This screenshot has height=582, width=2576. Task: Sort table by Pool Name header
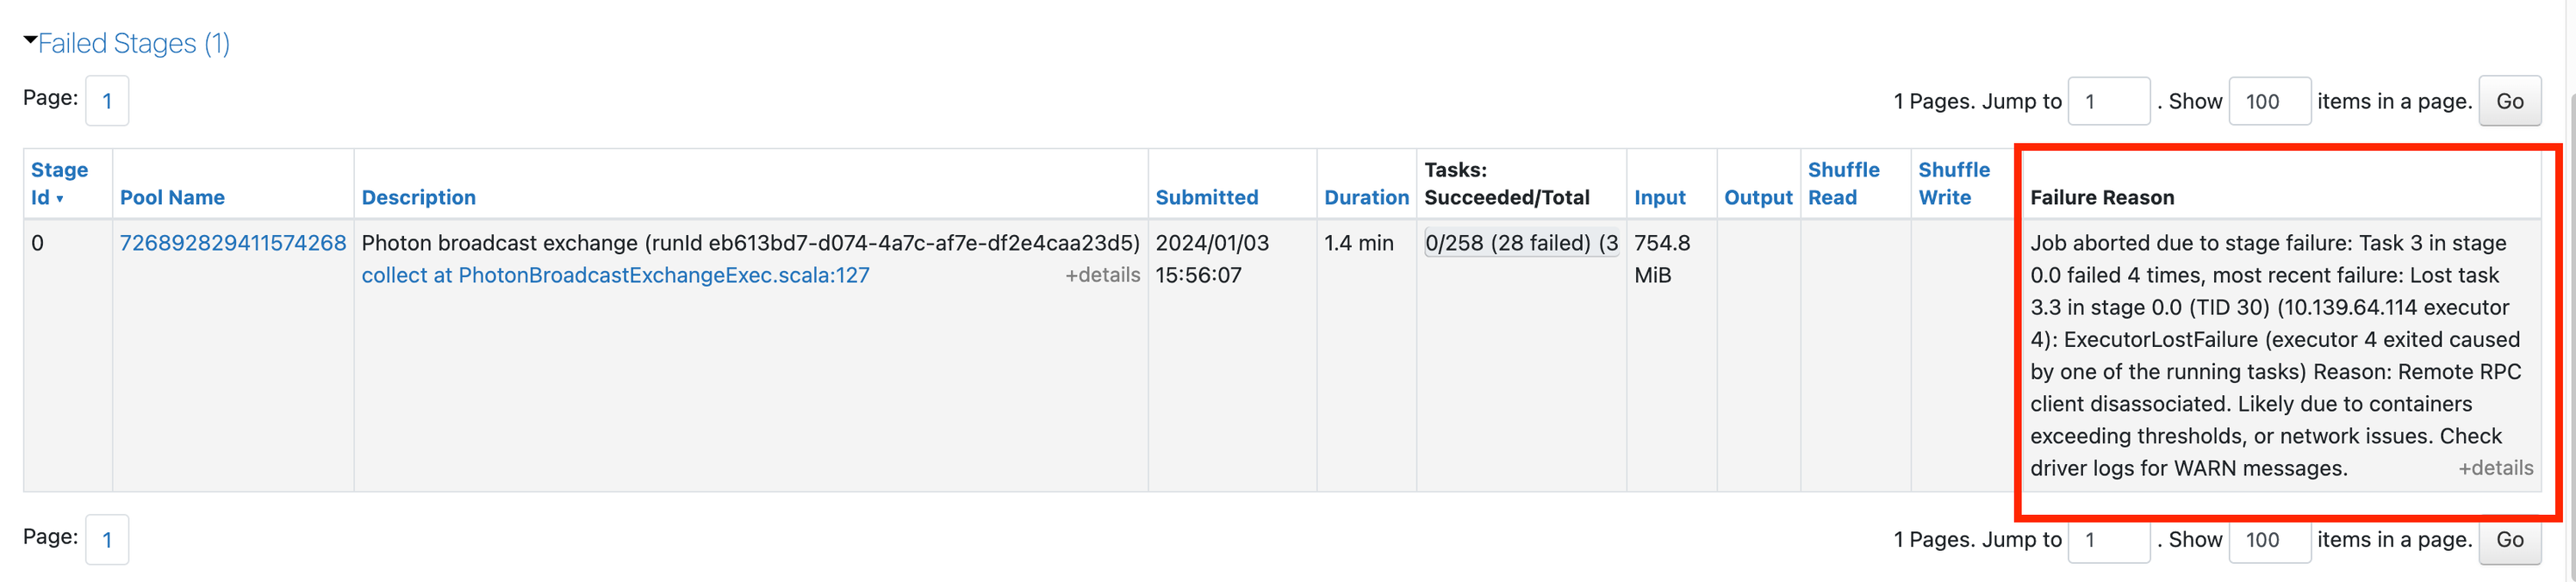pyautogui.click(x=172, y=197)
